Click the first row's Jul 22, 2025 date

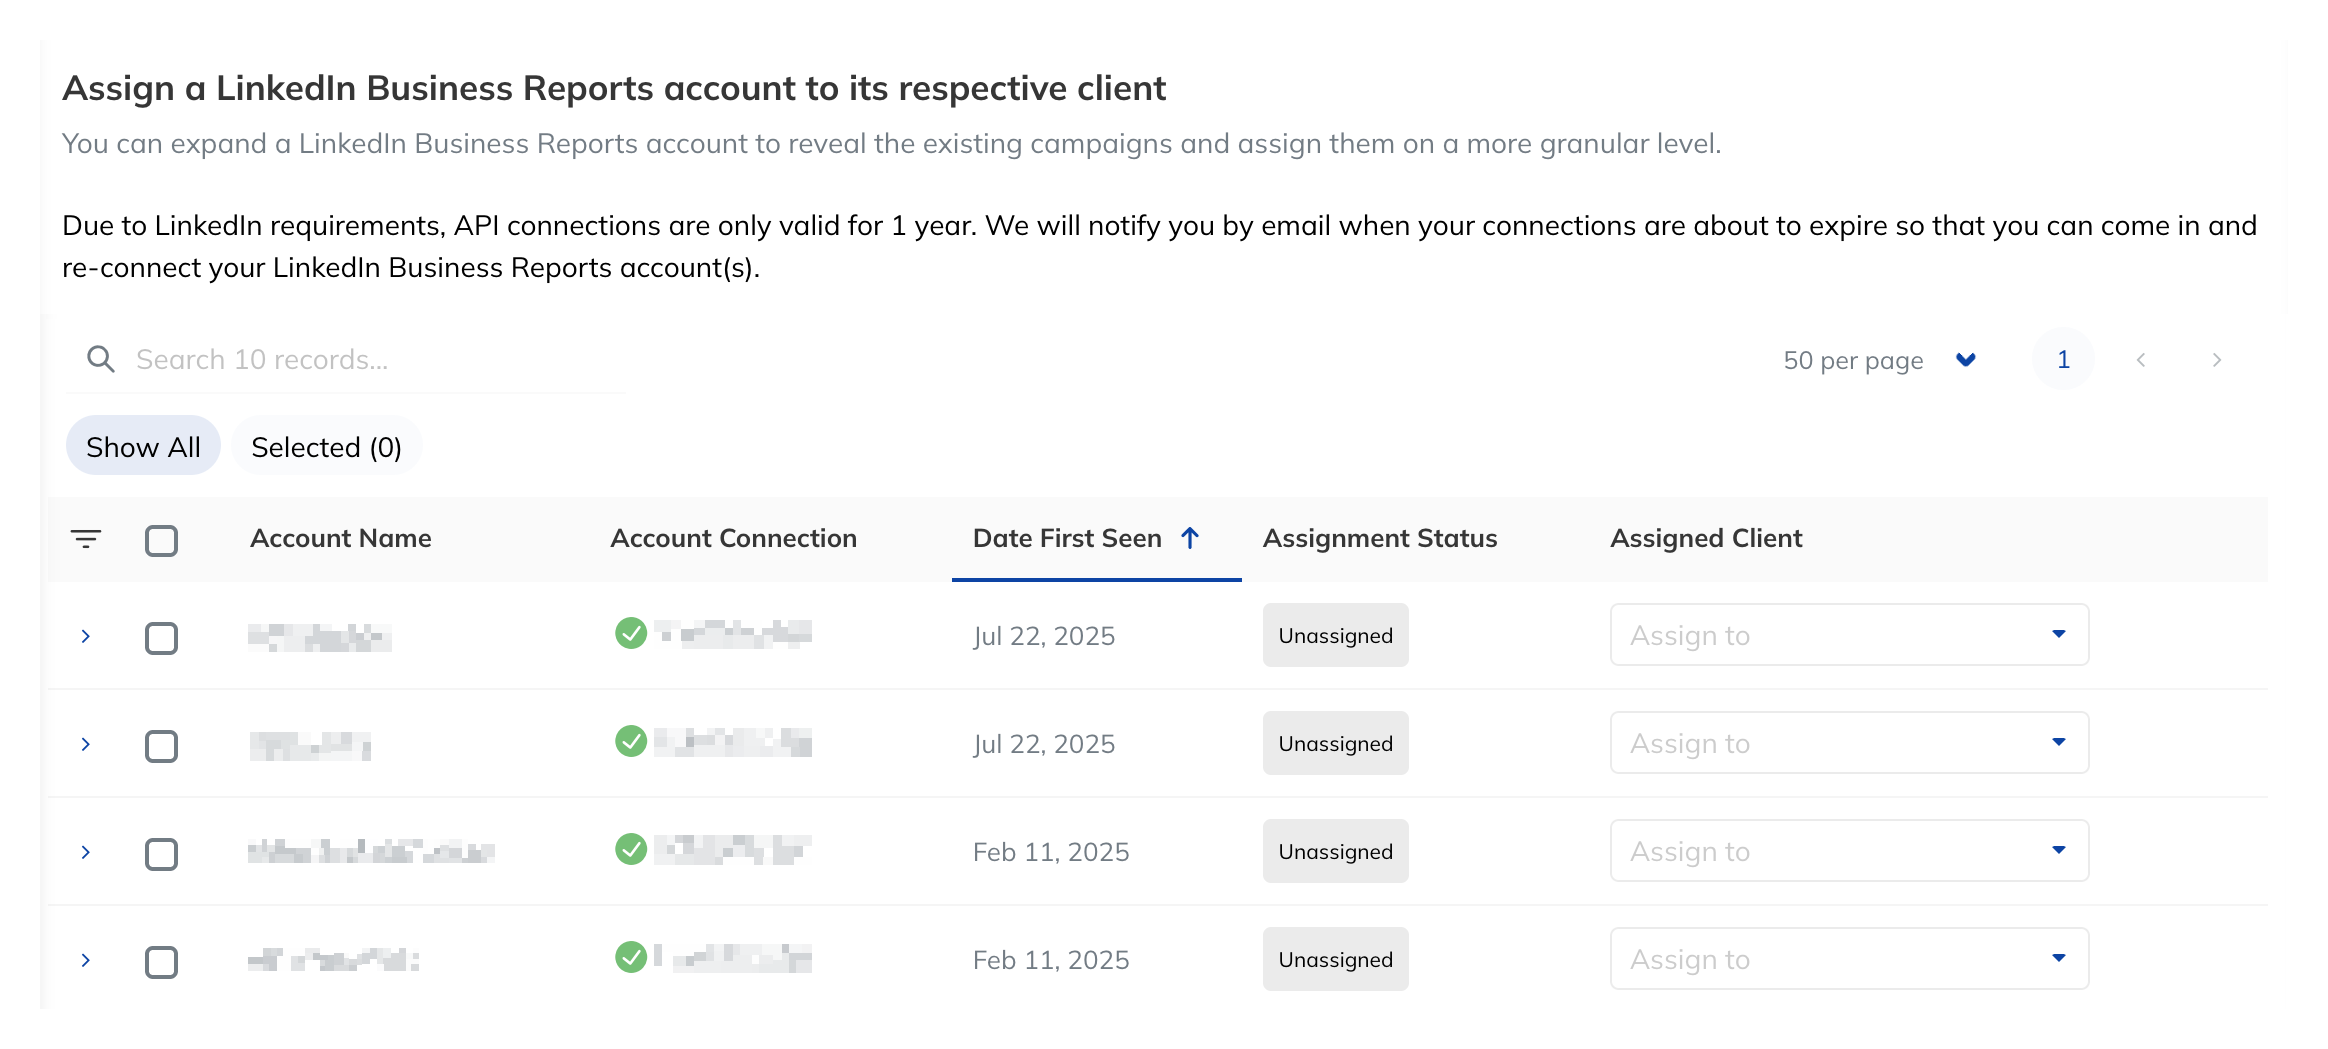[x=1044, y=636]
